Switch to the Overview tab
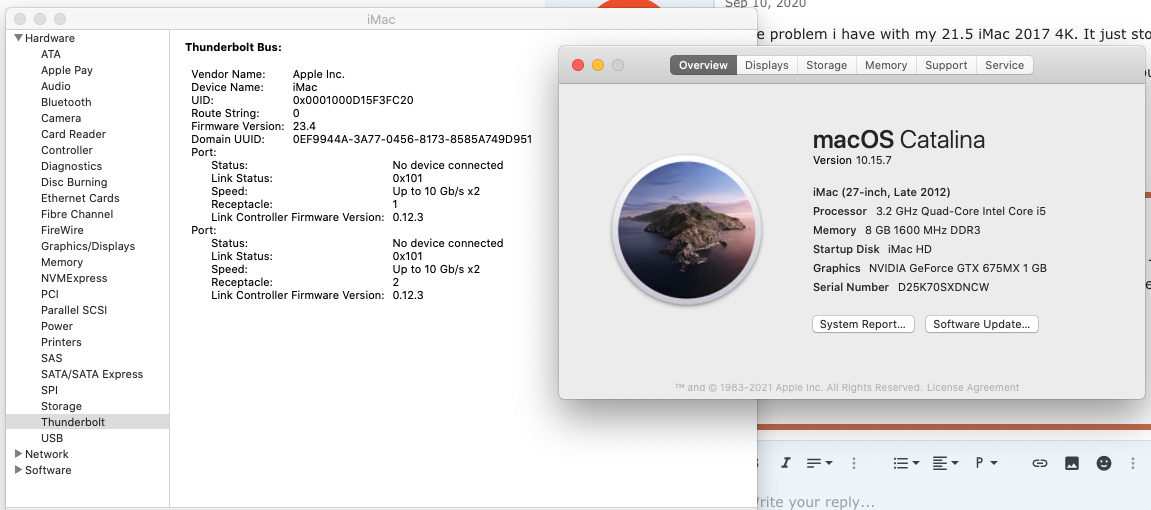1151x510 pixels. tap(702, 65)
